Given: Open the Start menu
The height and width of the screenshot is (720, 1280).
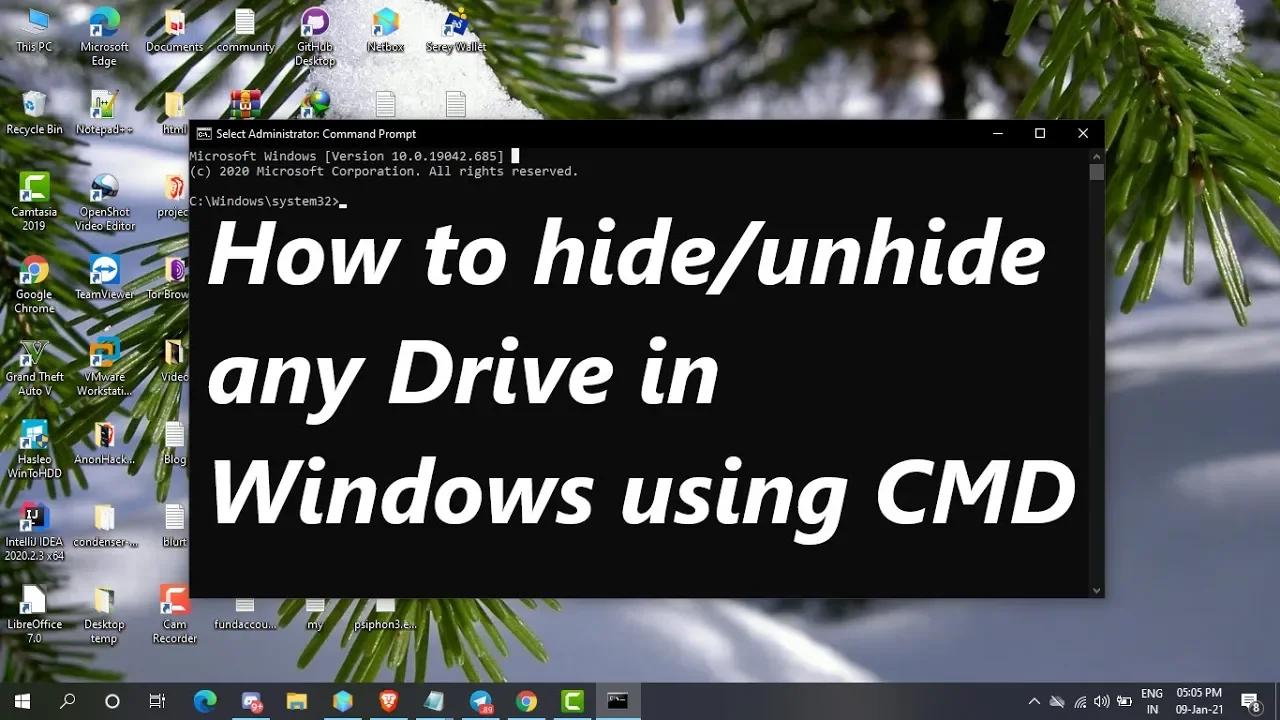Looking at the screenshot, I should pos(21,701).
